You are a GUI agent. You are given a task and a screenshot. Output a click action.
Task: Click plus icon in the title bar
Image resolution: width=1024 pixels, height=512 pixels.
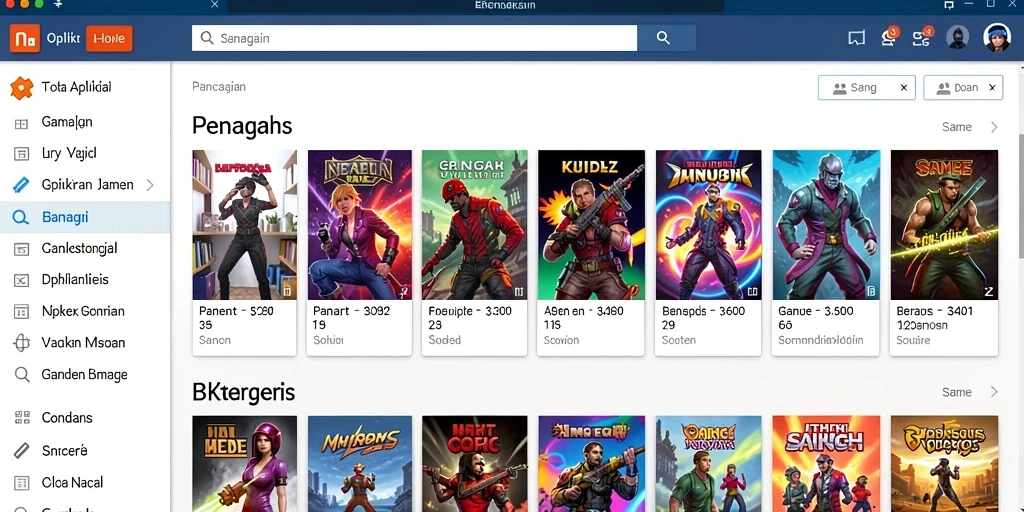pos(58,5)
